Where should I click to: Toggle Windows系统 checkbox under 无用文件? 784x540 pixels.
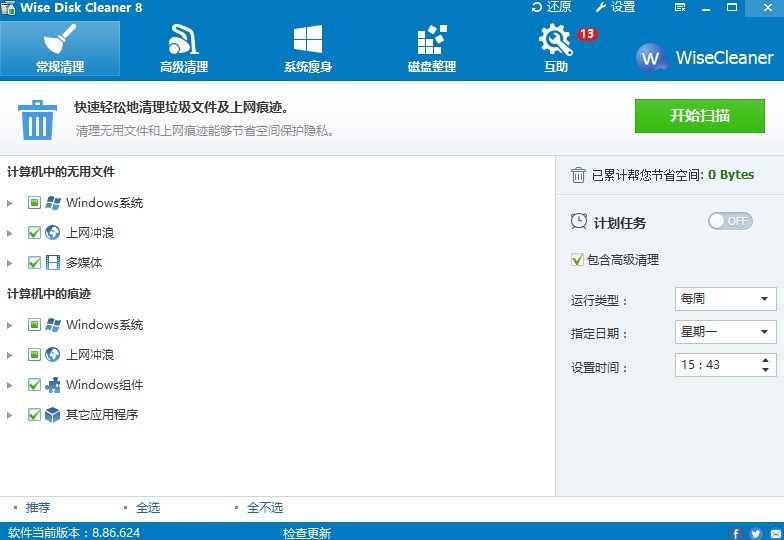click(34, 202)
